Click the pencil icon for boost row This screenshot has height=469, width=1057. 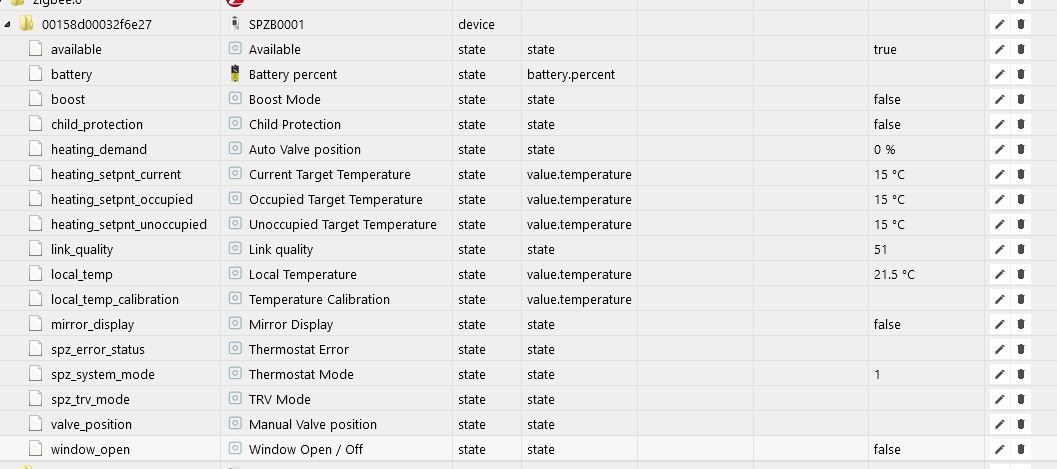click(1000, 99)
